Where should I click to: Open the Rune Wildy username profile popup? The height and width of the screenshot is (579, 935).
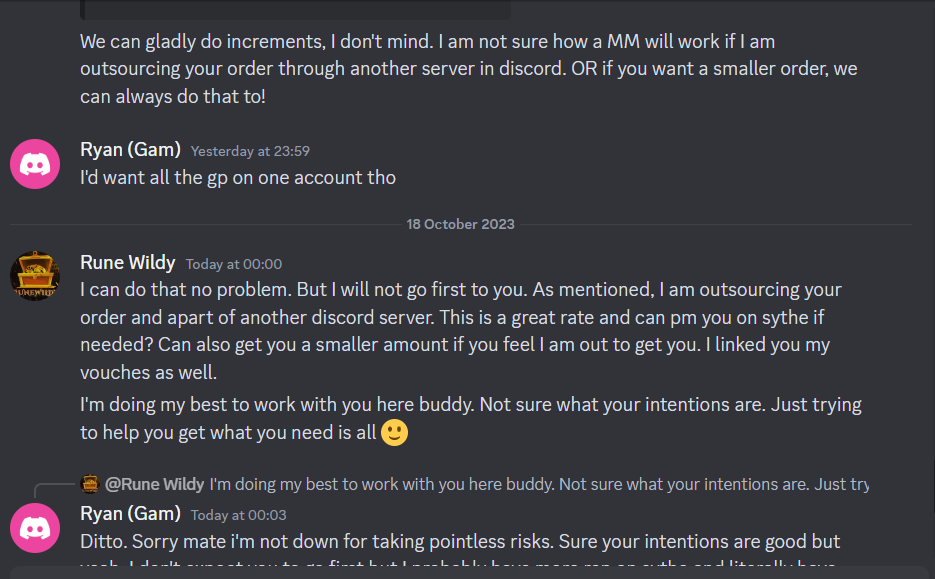pos(127,263)
